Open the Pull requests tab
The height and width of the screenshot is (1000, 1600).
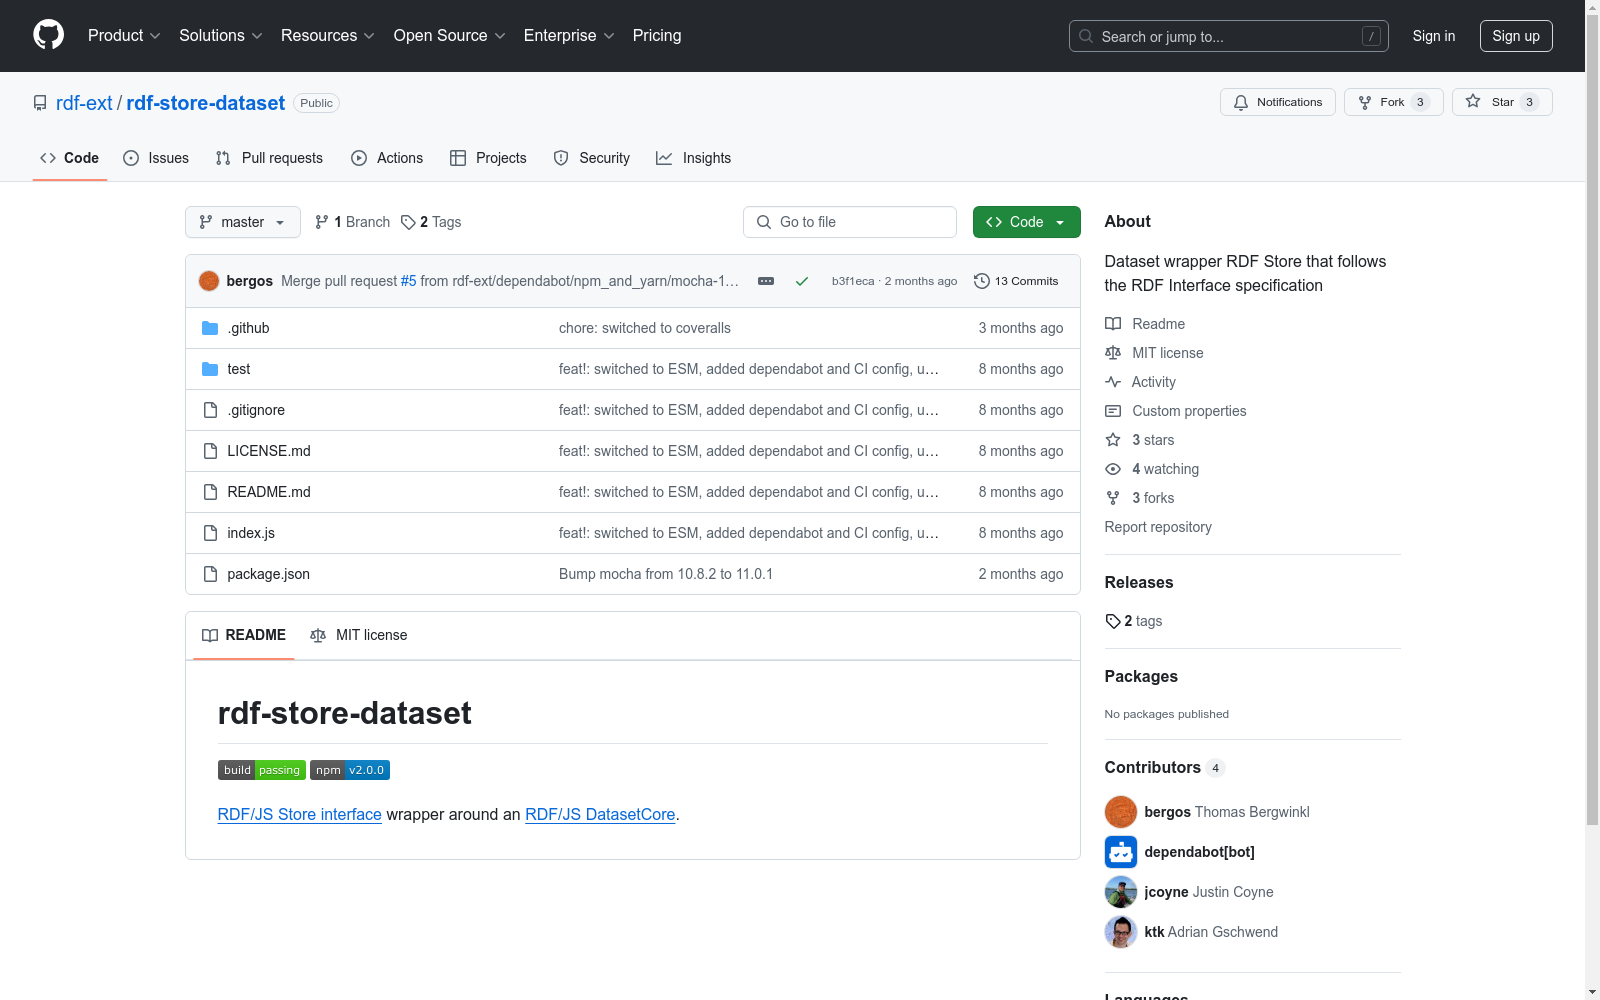pyautogui.click(x=269, y=158)
